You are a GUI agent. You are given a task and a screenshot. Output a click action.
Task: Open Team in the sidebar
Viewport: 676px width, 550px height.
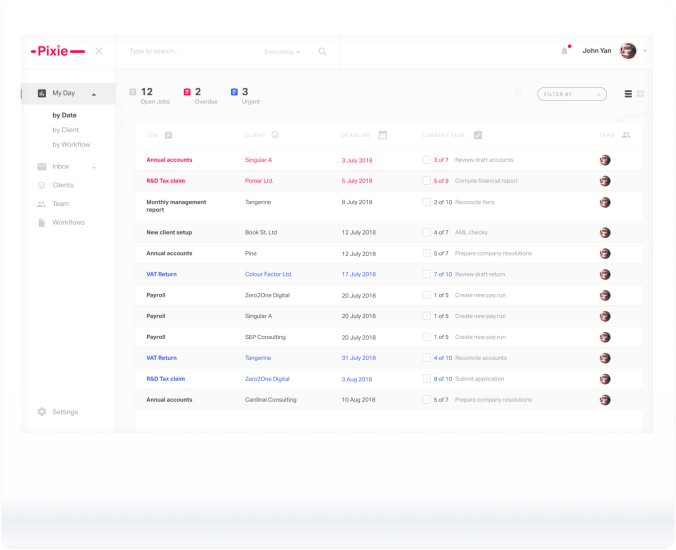(x=61, y=203)
